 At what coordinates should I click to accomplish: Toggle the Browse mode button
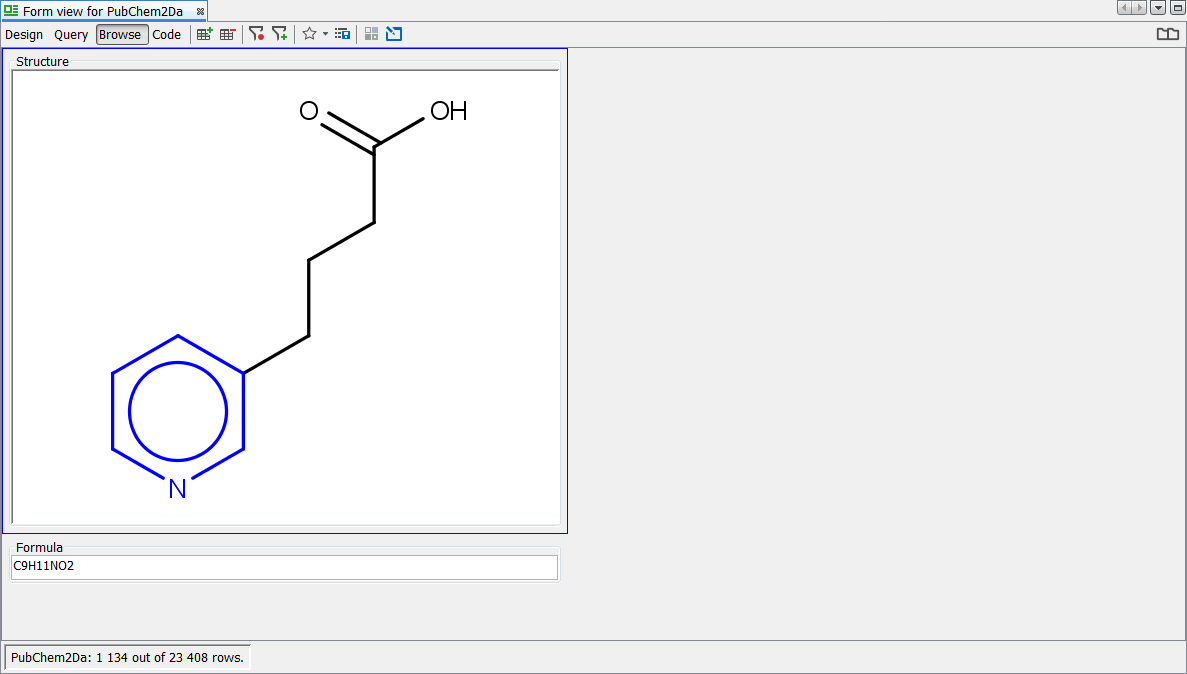[121, 35]
